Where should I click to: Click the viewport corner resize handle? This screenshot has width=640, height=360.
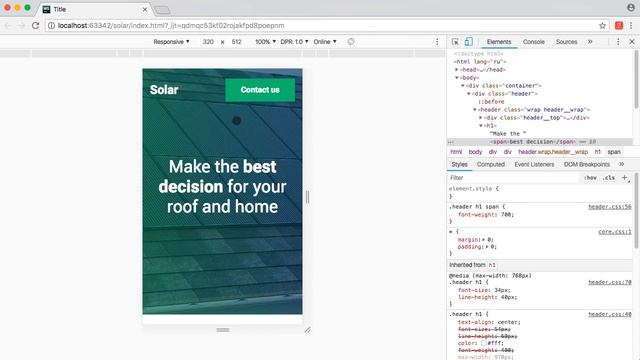pos(307,330)
